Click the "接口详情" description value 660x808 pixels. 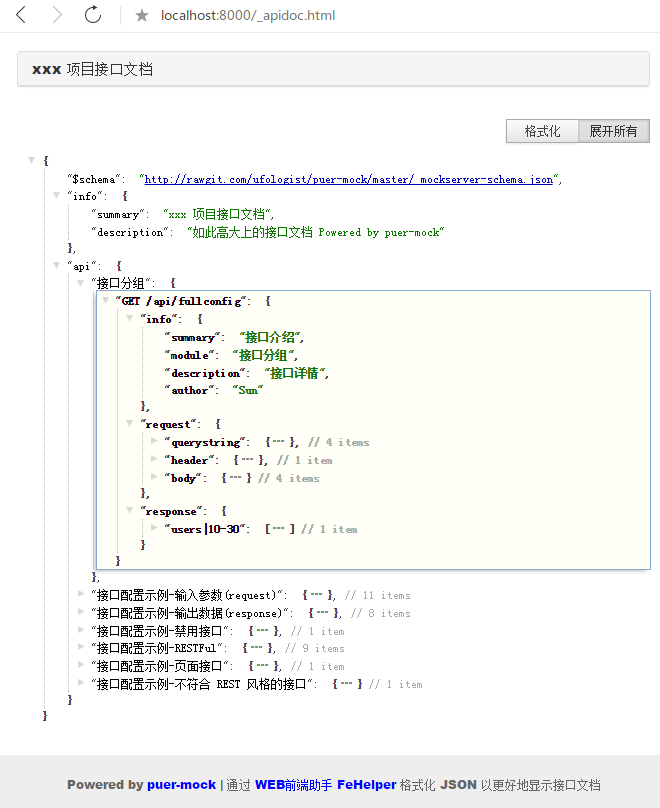pos(294,373)
